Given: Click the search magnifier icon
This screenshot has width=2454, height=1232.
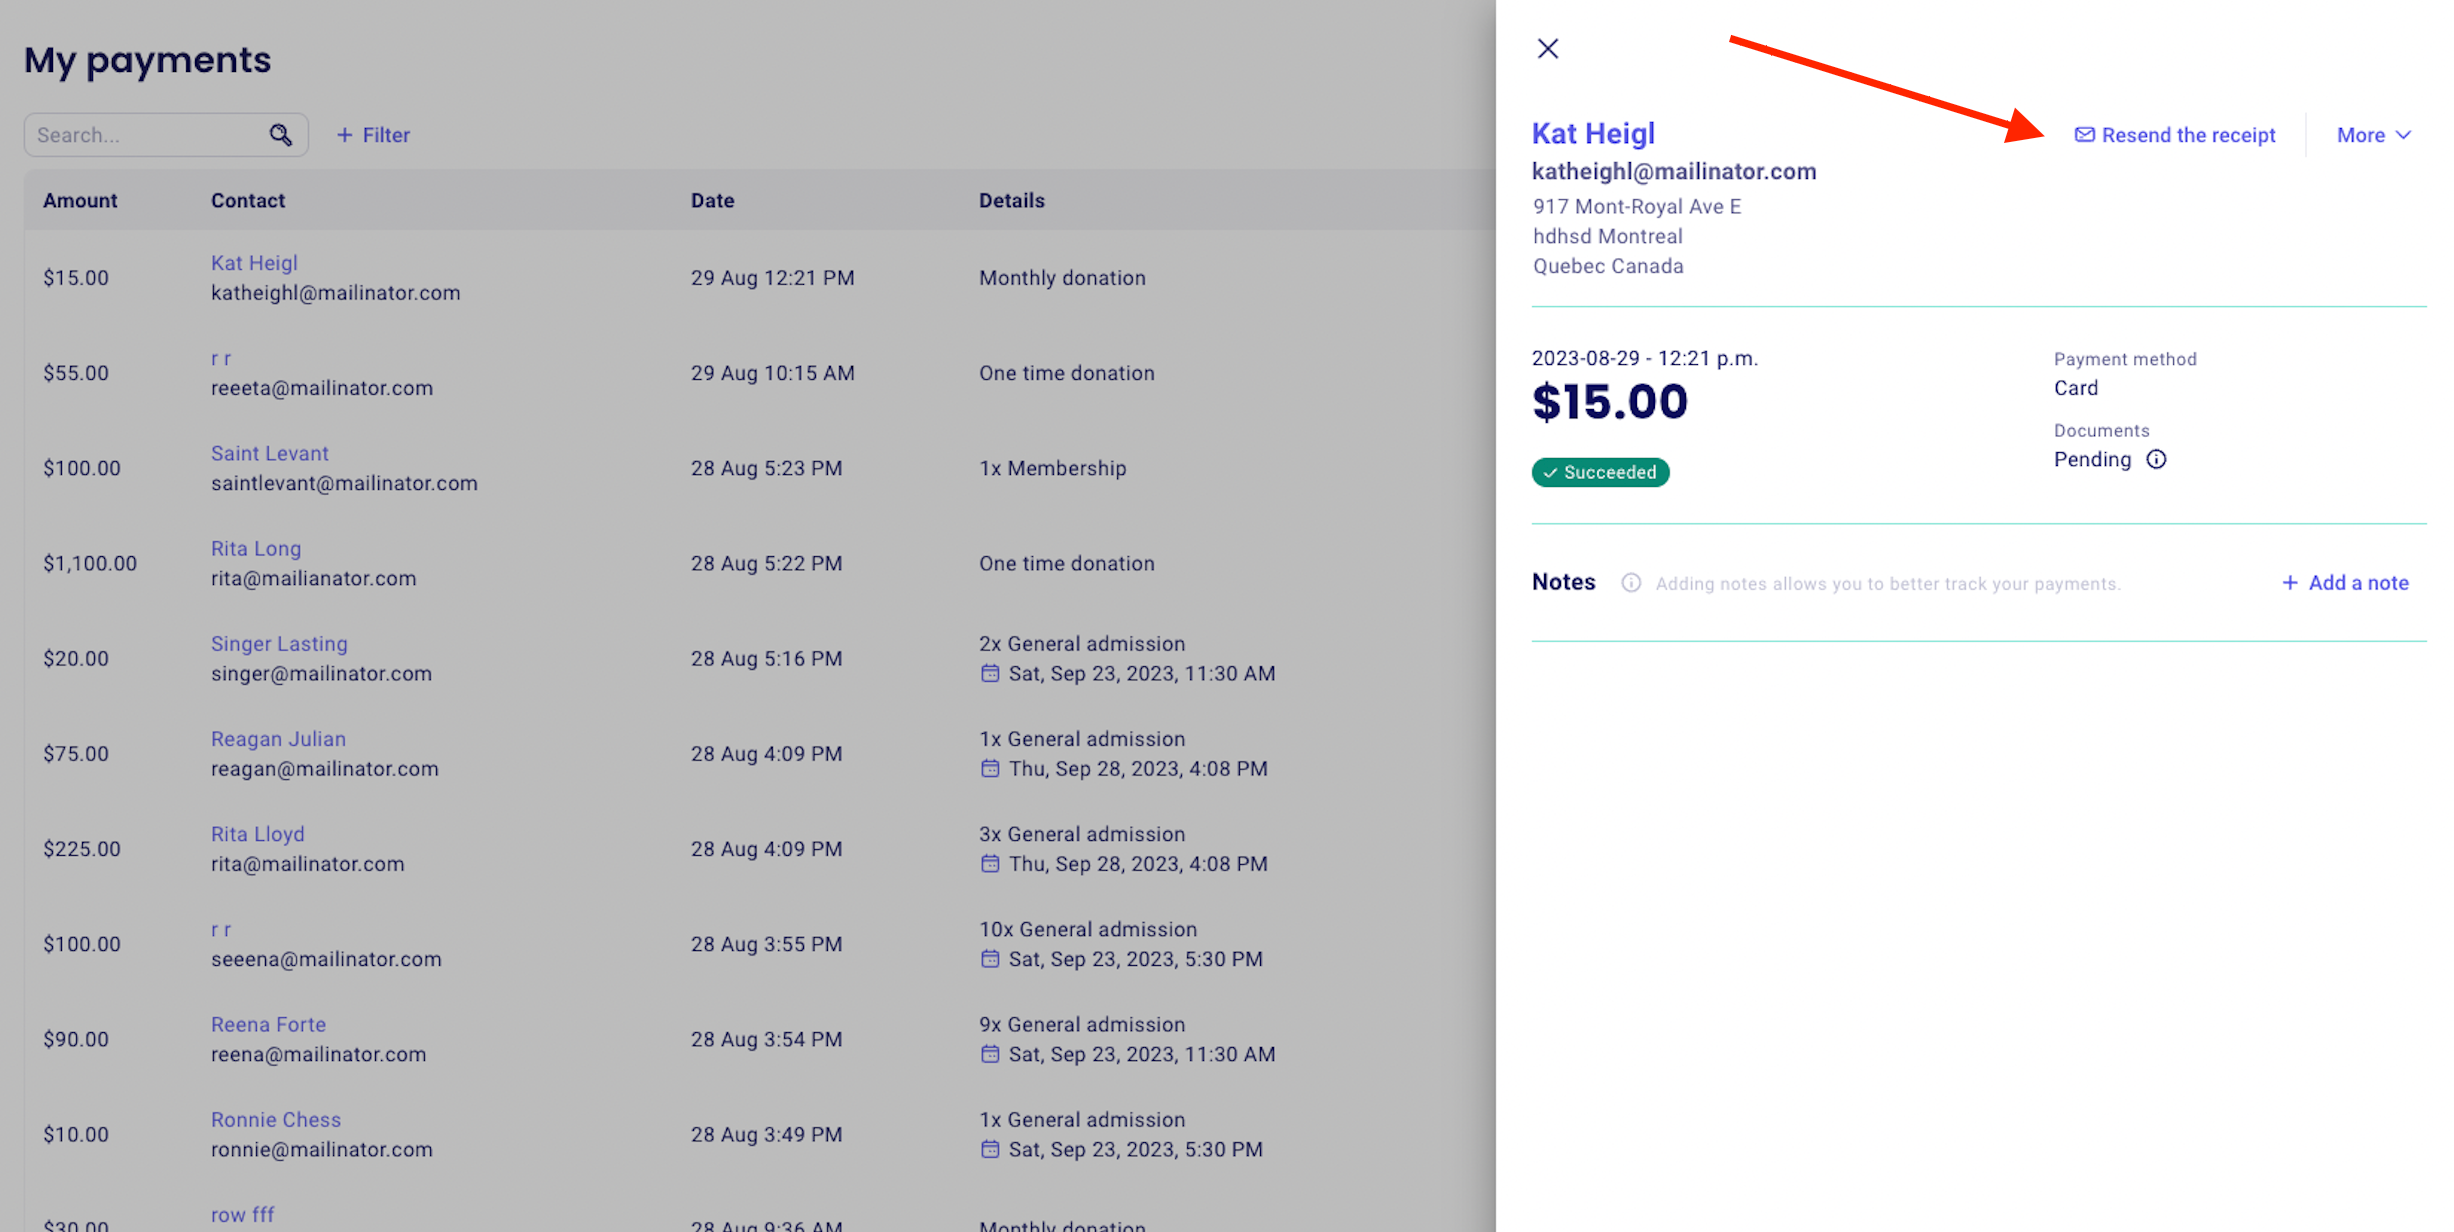Looking at the screenshot, I should (x=280, y=135).
